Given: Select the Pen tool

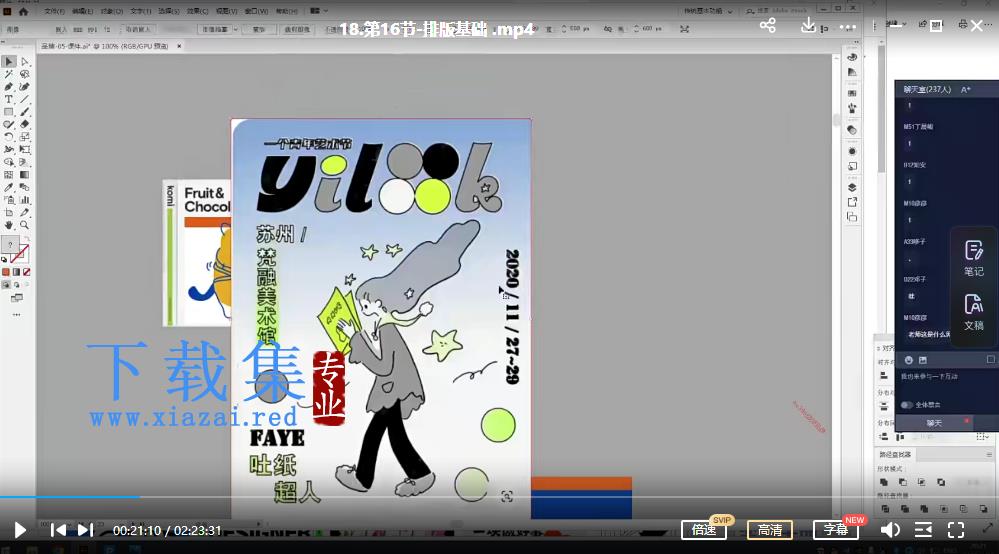Looking at the screenshot, I should pos(9,87).
